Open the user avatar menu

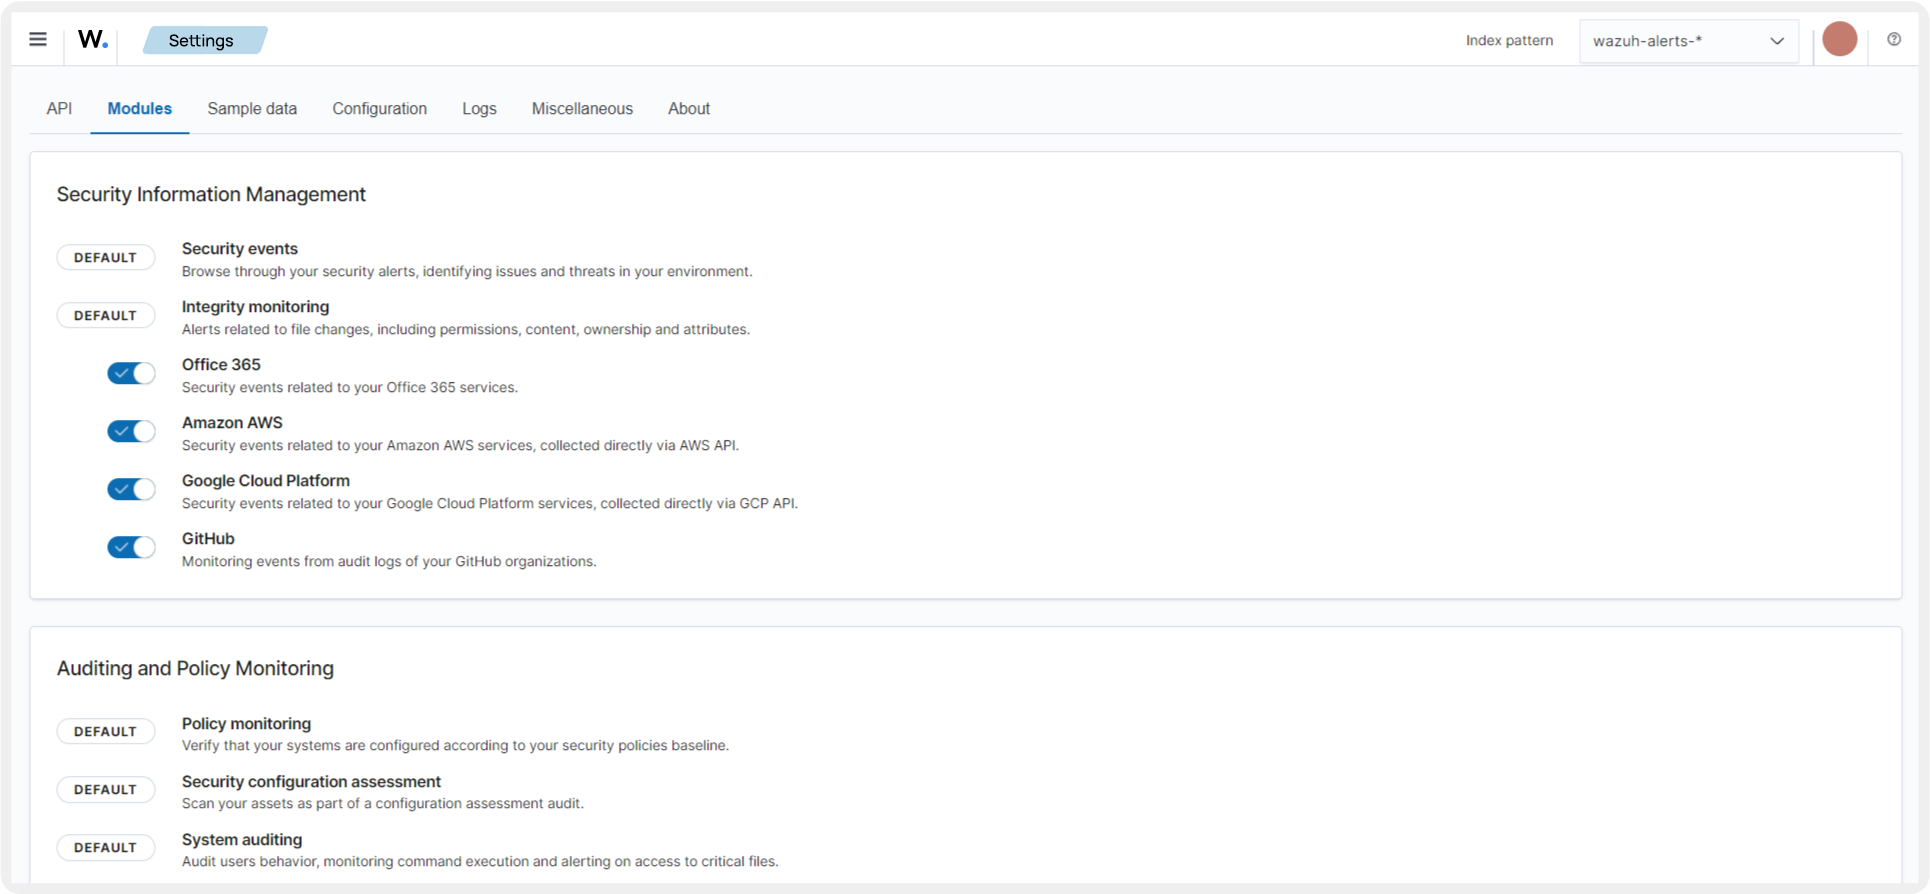tap(1839, 40)
